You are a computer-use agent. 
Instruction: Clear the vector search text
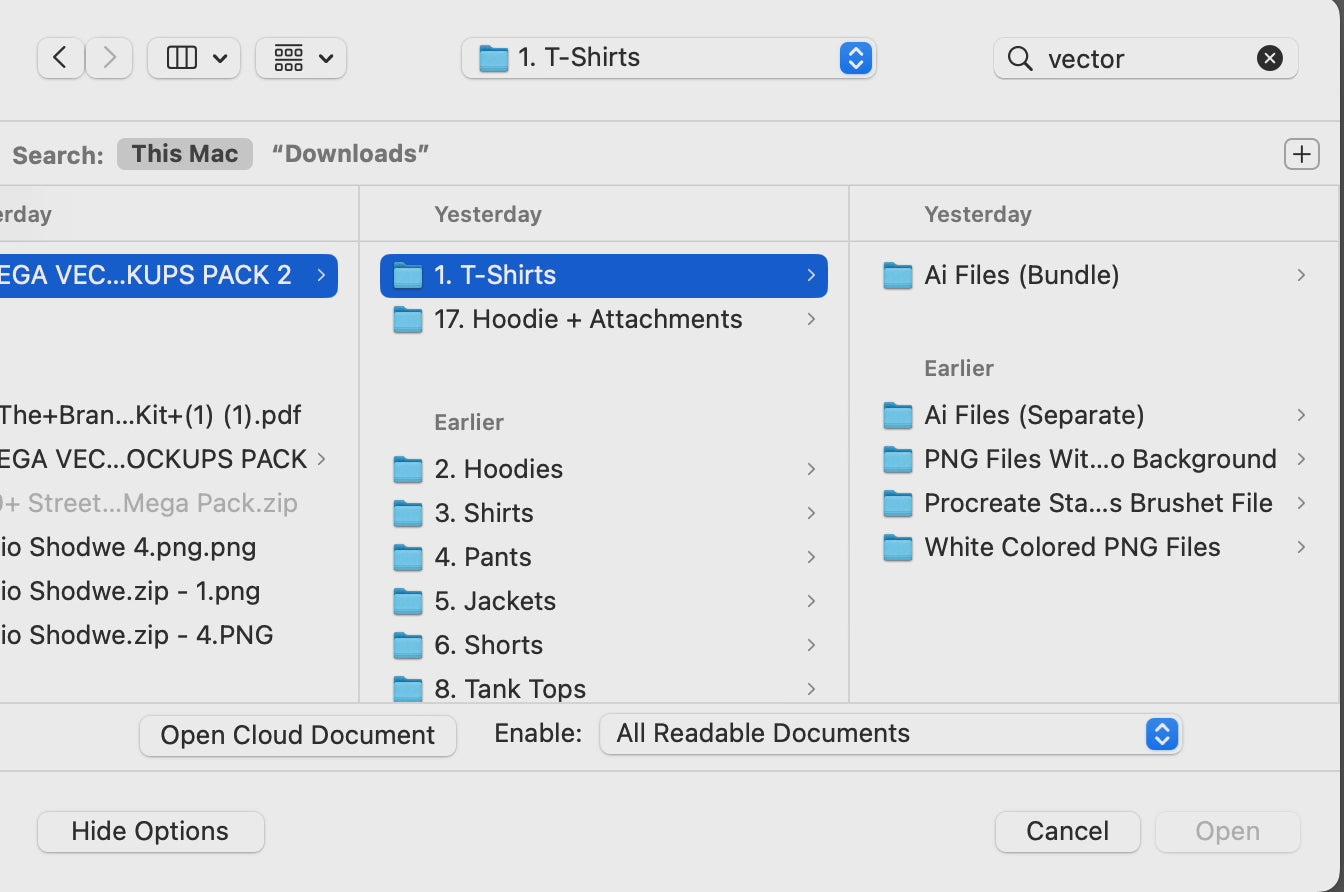(x=1269, y=59)
